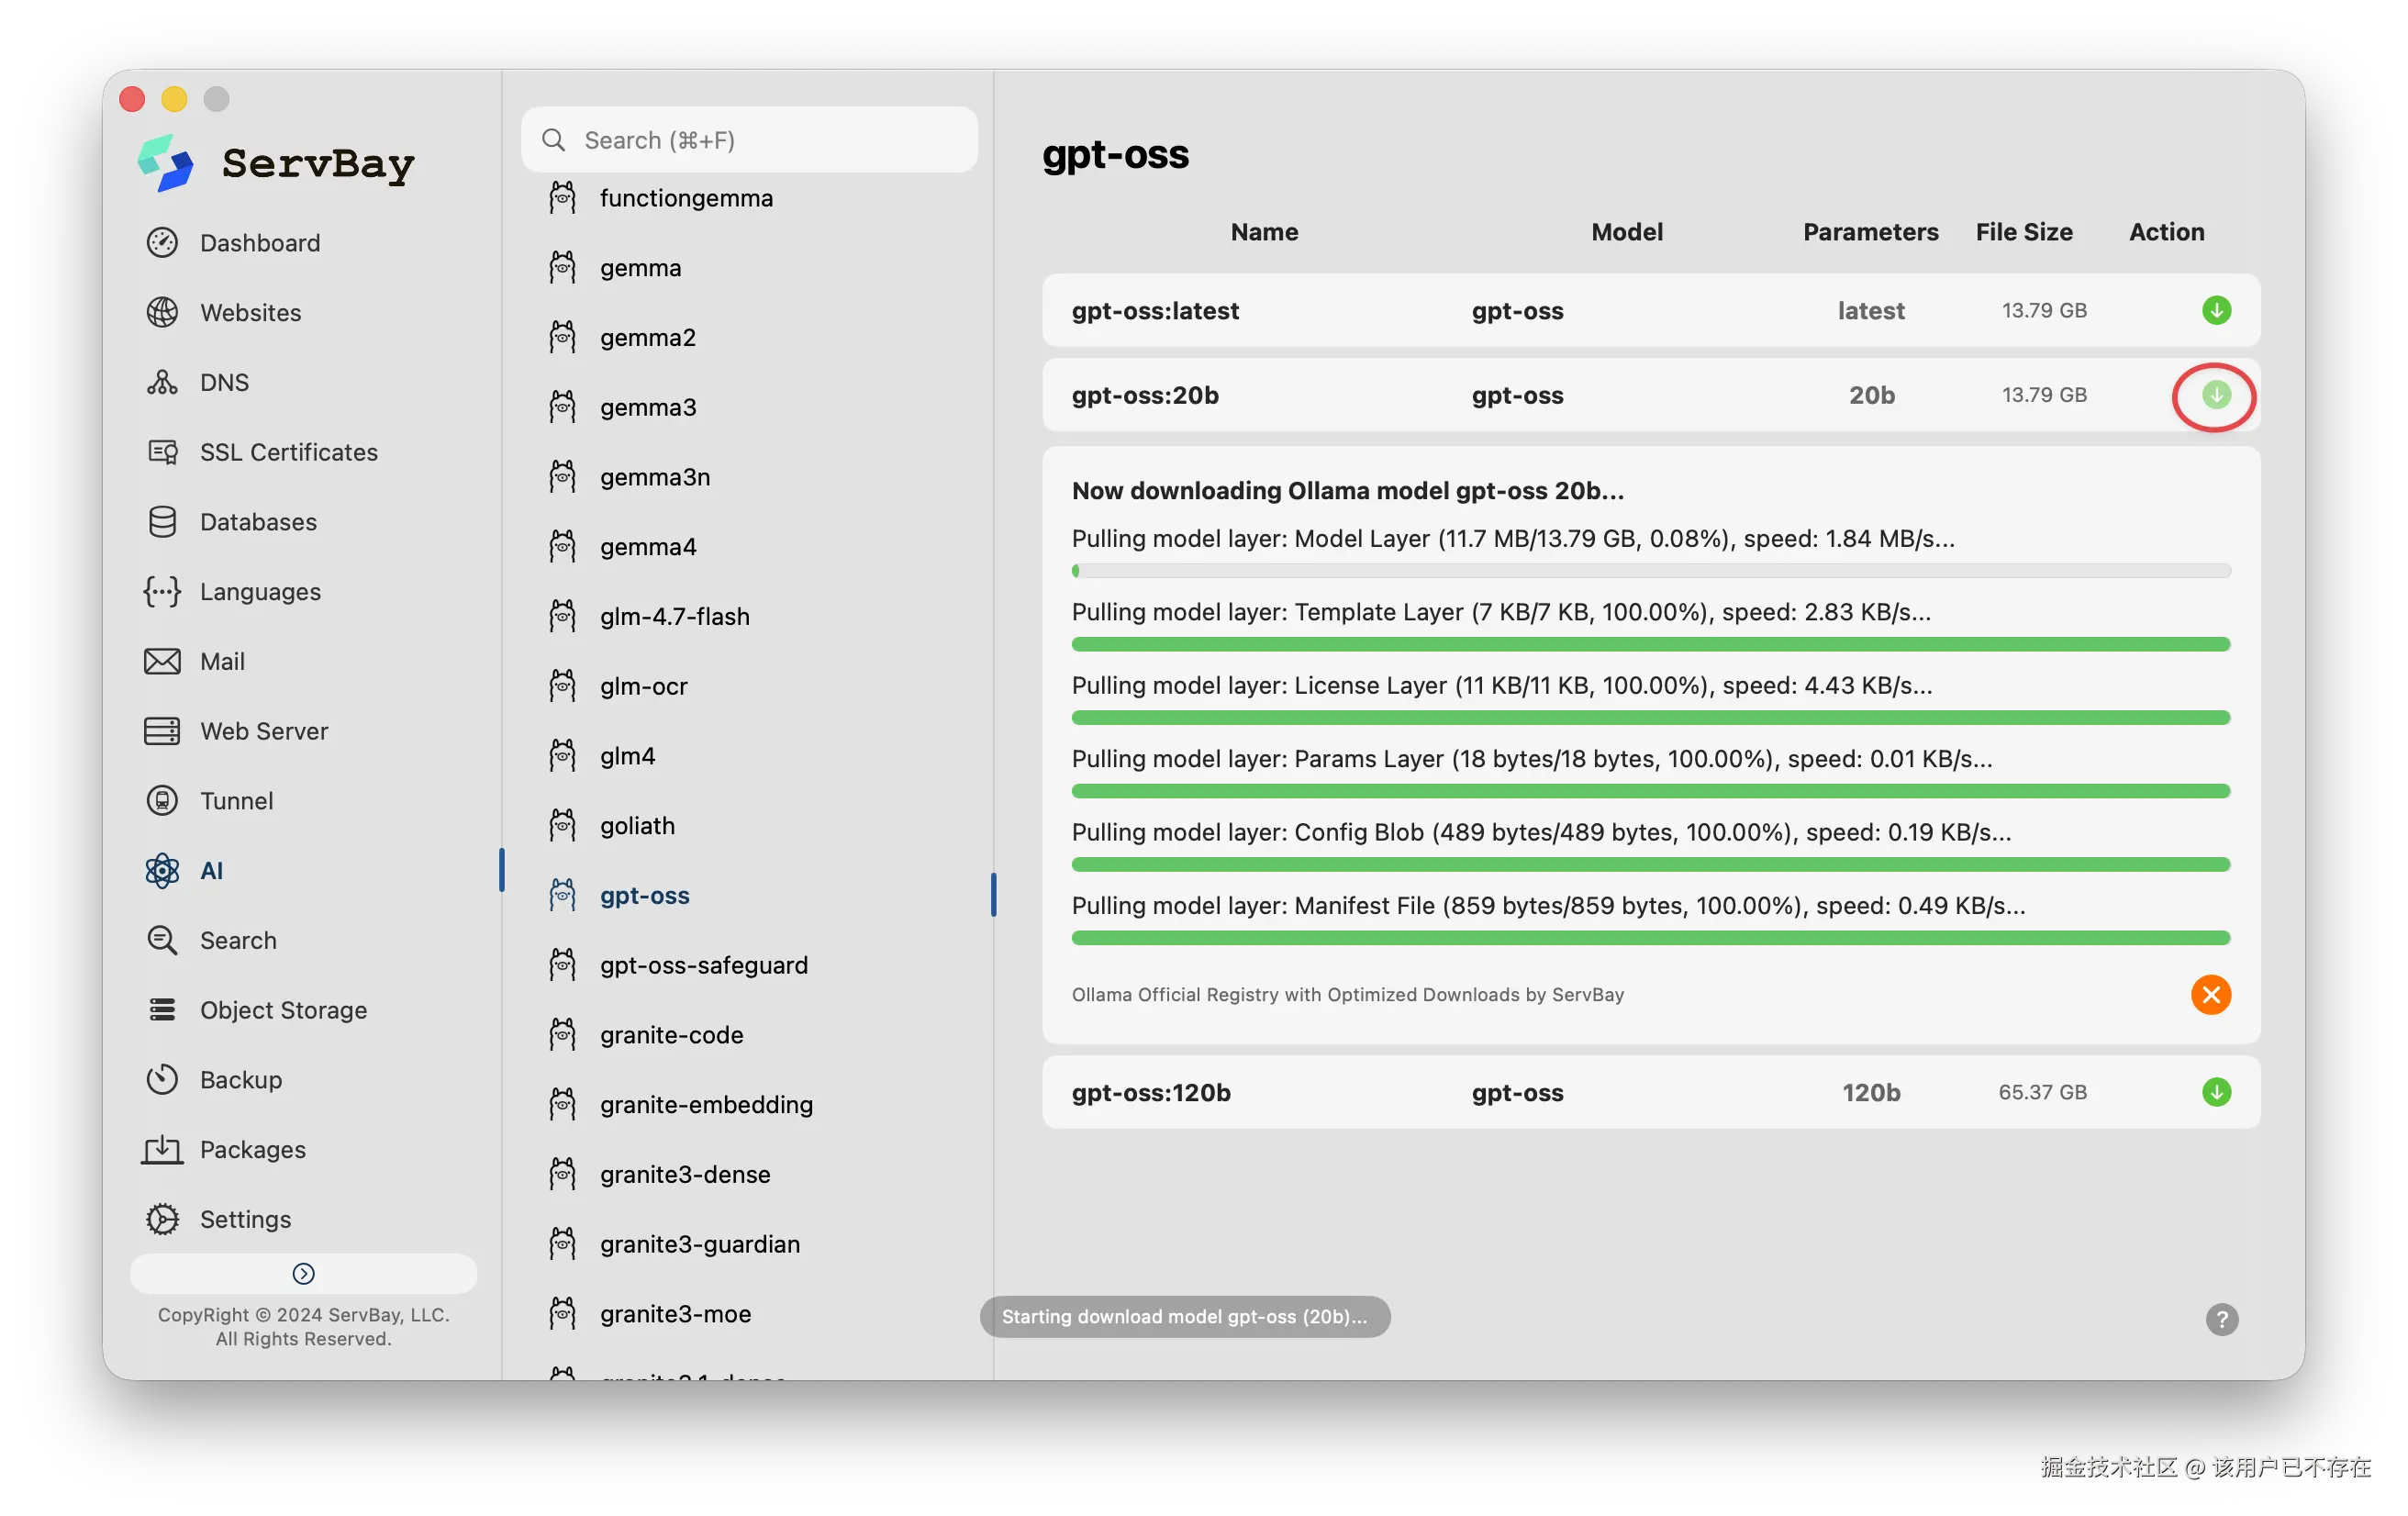Viewport: 2408px width, 1516px height.
Task: Go to SSL Certificates
Action: [288, 452]
